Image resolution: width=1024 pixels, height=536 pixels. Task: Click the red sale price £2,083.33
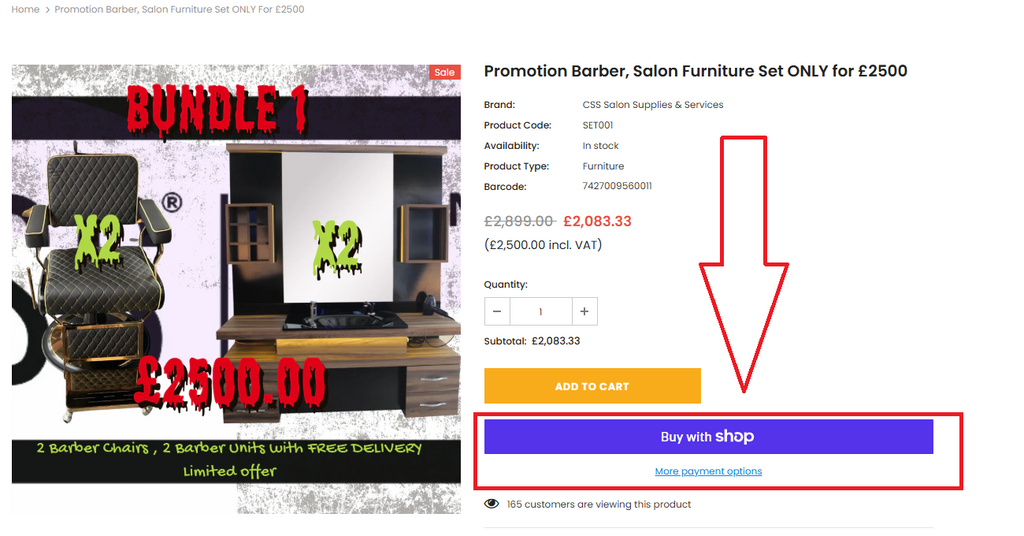click(597, 221)
